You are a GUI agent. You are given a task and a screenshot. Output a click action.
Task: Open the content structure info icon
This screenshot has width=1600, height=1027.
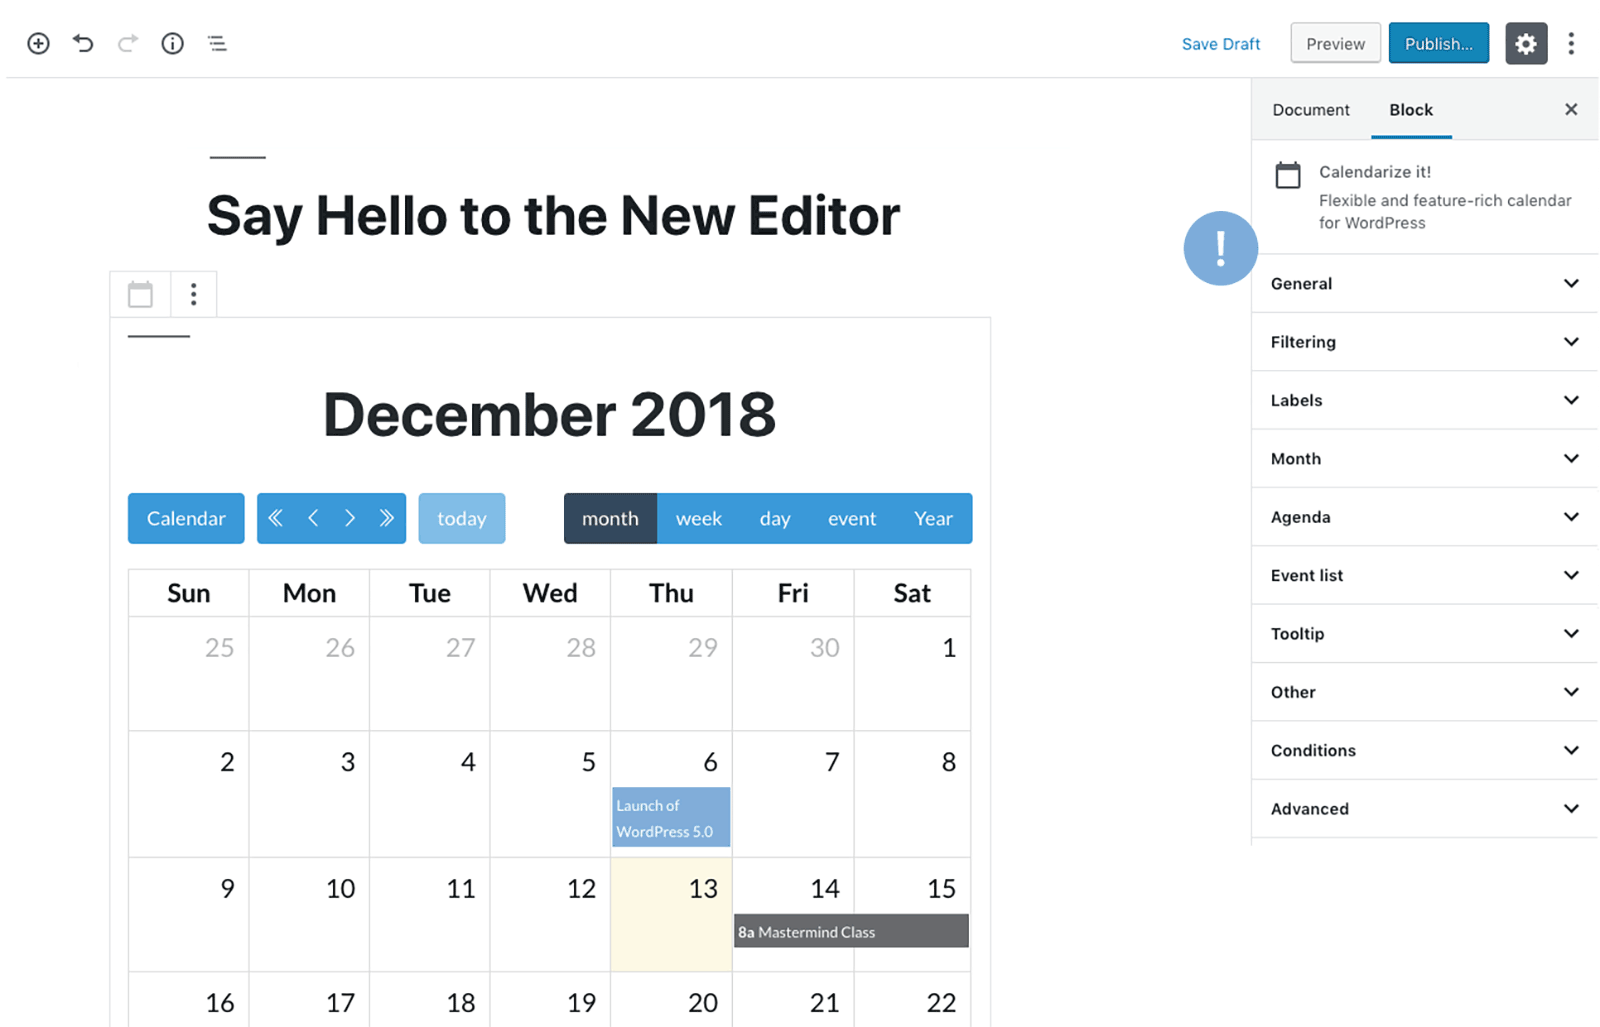click(x=172, y=43)
